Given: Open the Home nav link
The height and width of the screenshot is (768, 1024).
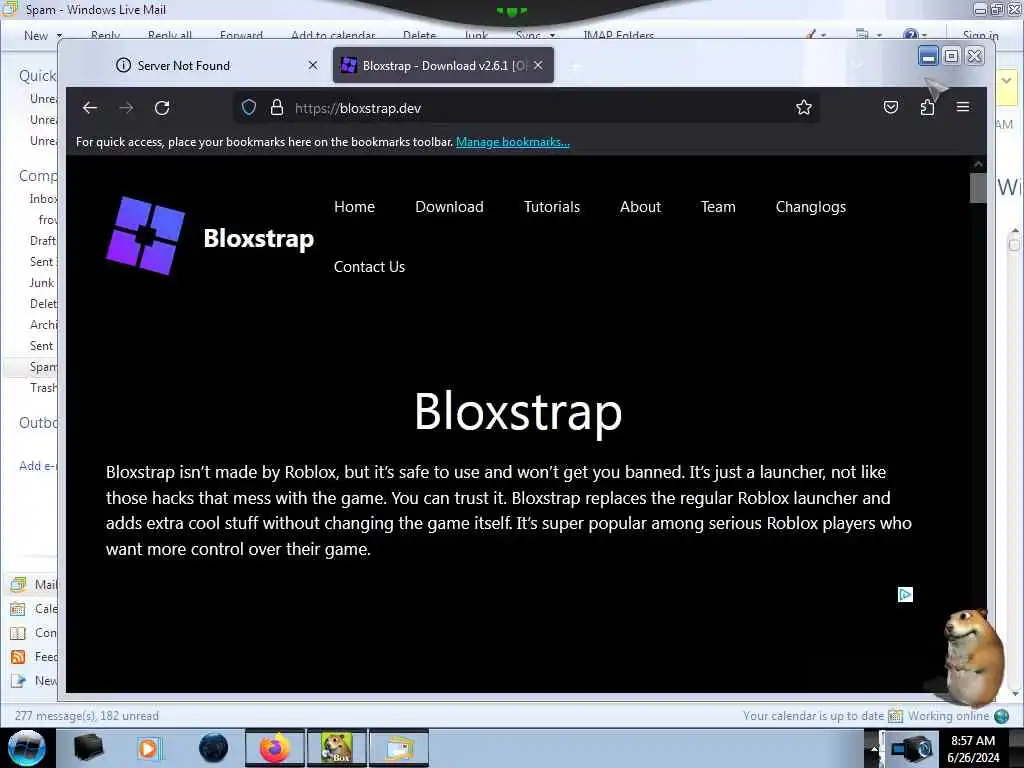Looking at the screenshot, I should [x=355, y=207].
